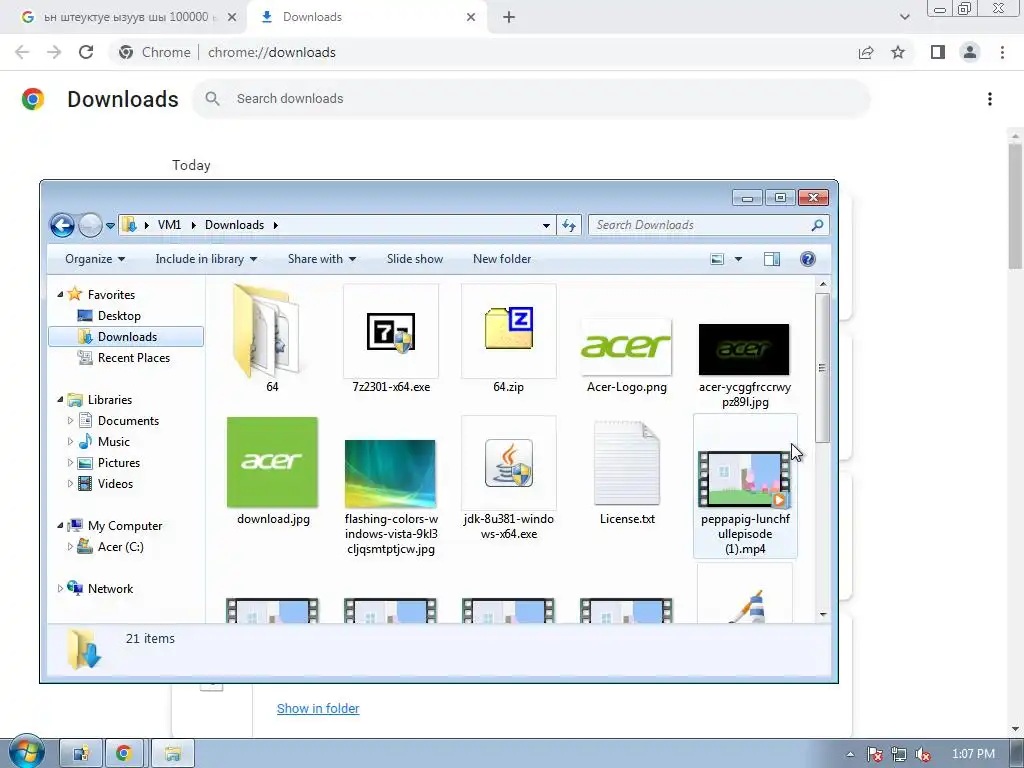The width and height of the screenshot is (1024, 768).
Task: Collapse My Computer node
Action: 60,526
